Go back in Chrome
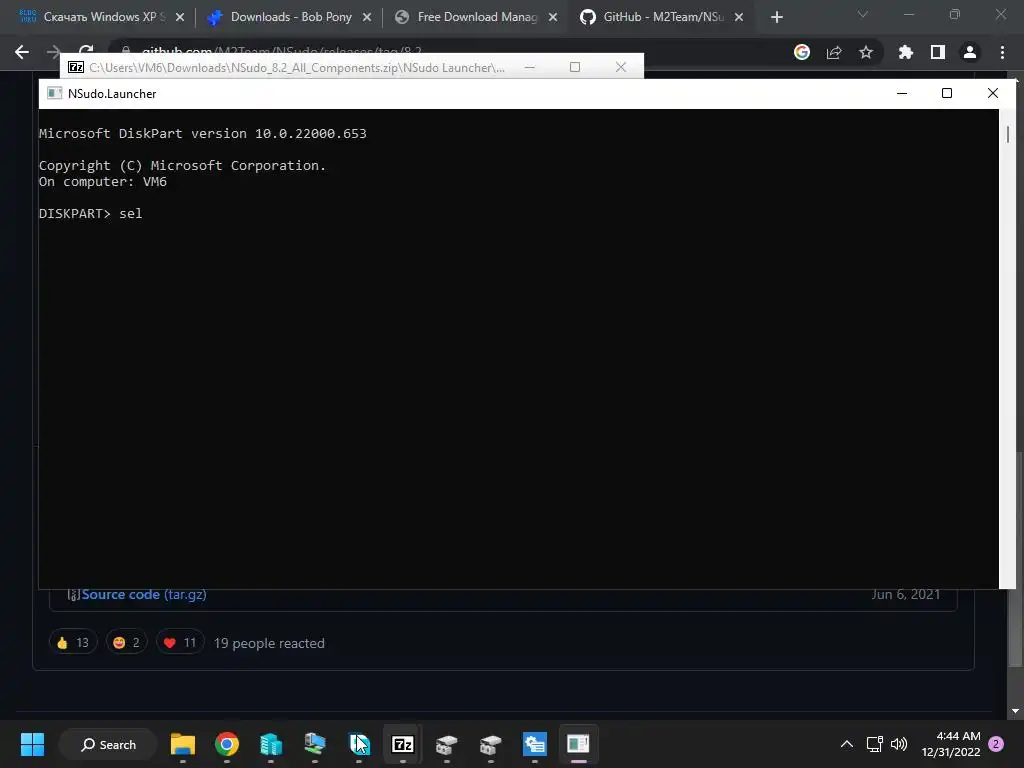 (22, 52)
